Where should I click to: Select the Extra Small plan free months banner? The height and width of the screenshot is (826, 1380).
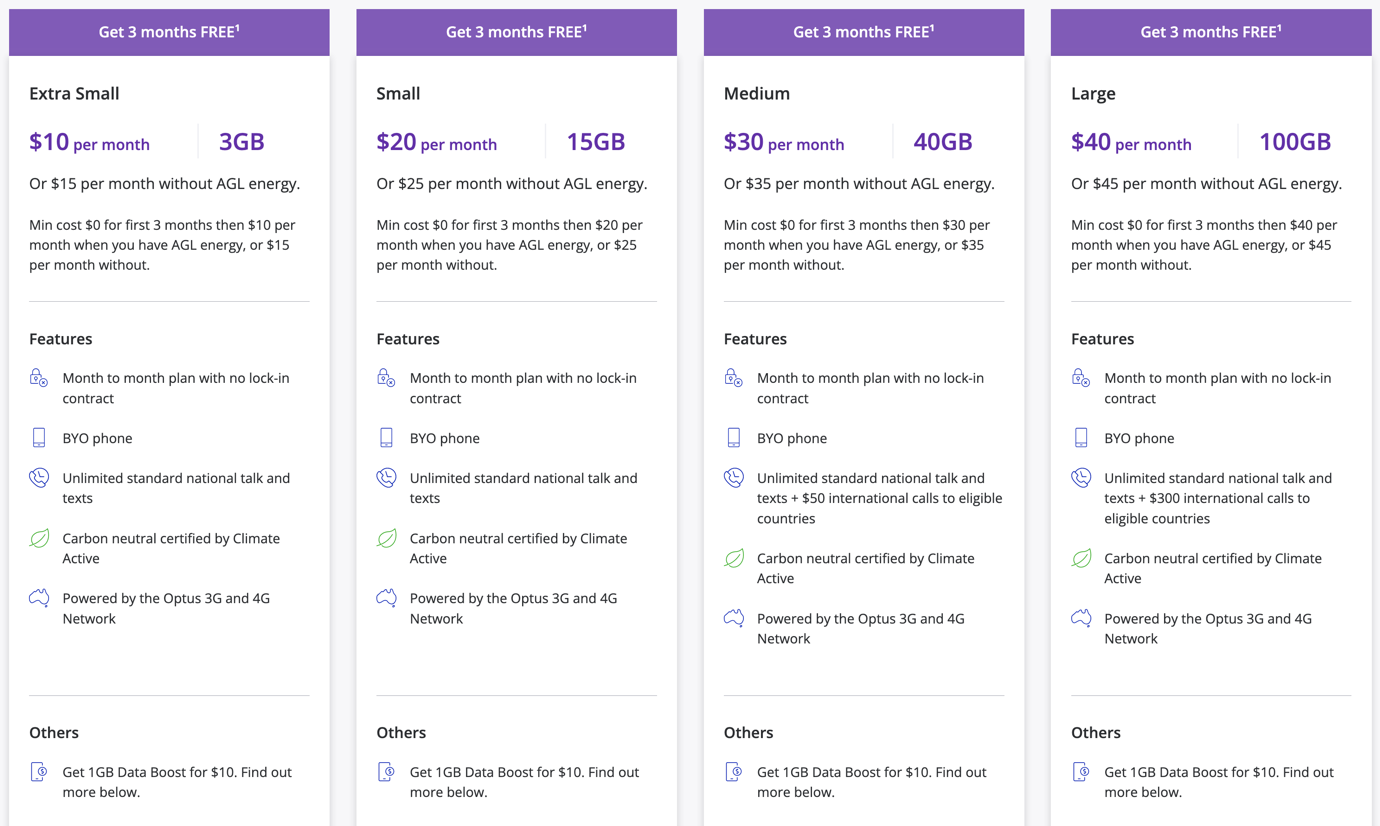coord(169,32)
